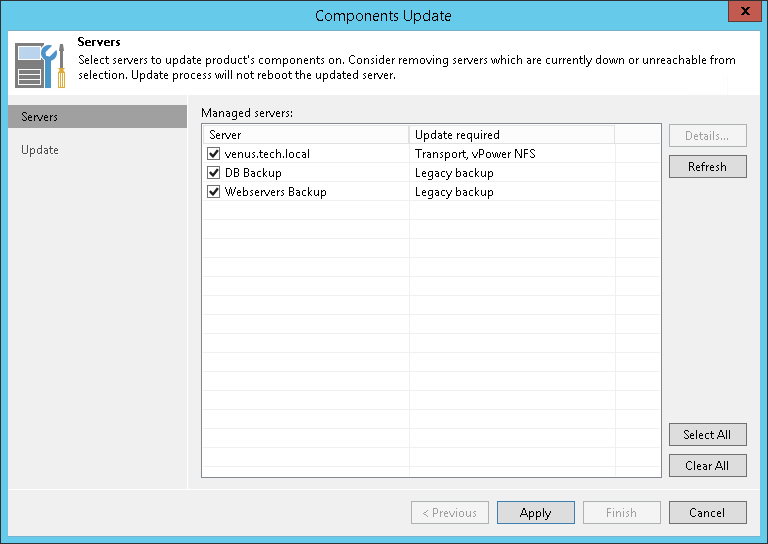Click the Finish button

point(622,513)
